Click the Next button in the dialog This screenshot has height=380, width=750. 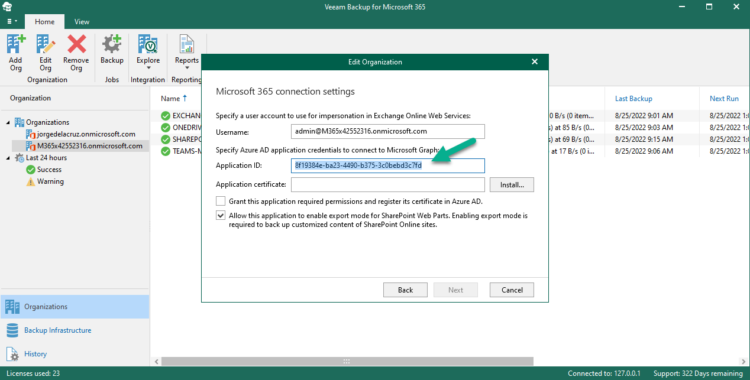click(x=455, y=290)
